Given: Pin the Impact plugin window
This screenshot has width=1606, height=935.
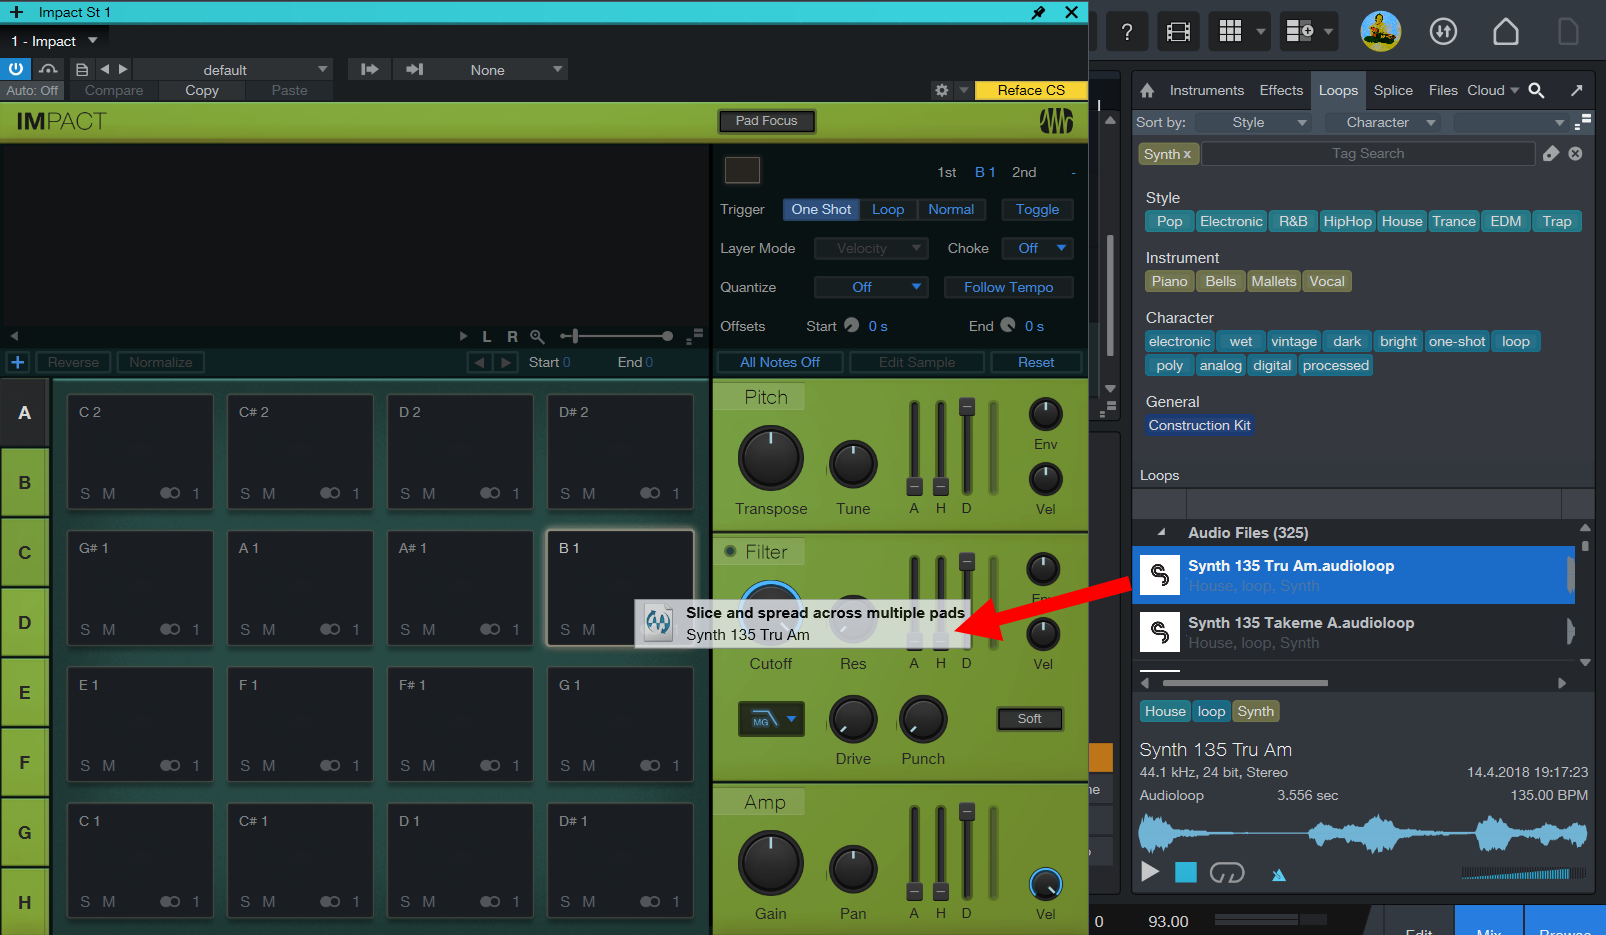Looking at the screenshot, I should pos(1038,12).
